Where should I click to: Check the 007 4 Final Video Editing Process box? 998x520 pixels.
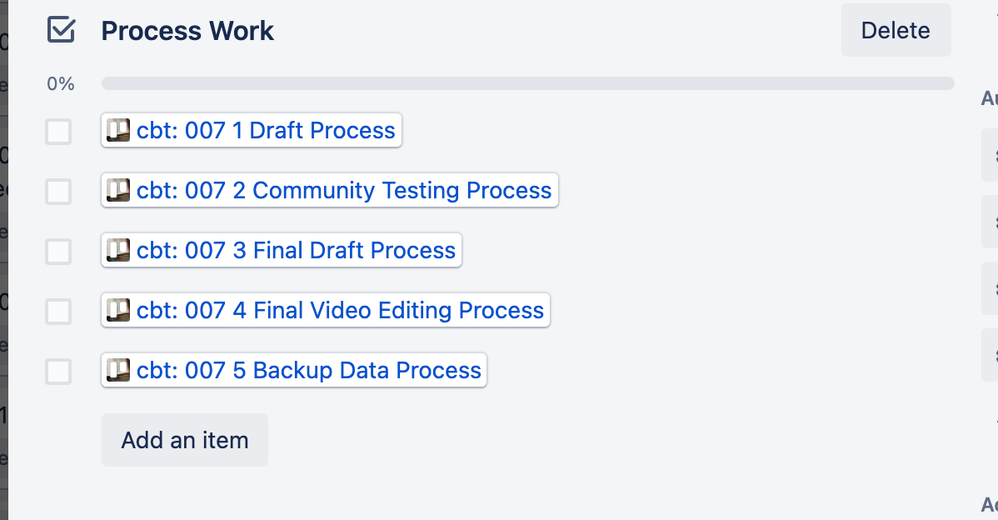click(x=59, y=311)
